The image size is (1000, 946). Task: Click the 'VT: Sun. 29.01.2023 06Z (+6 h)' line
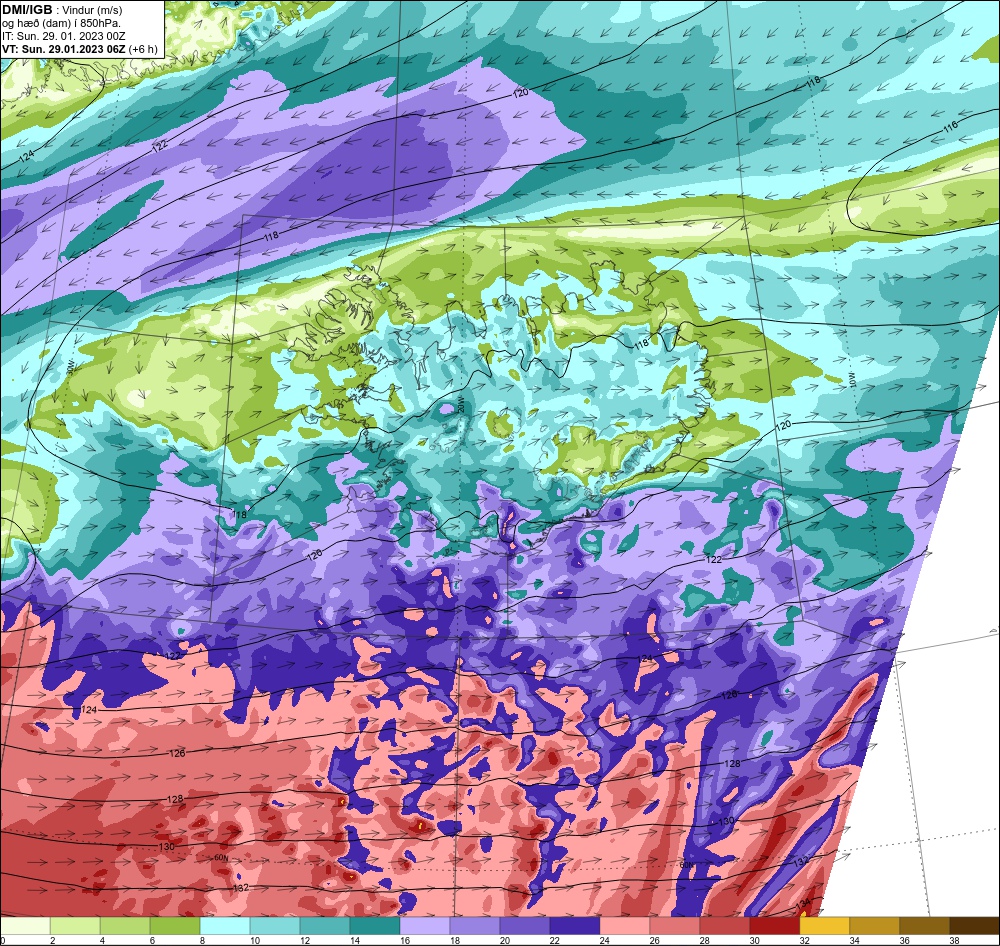tap(80, 48)
